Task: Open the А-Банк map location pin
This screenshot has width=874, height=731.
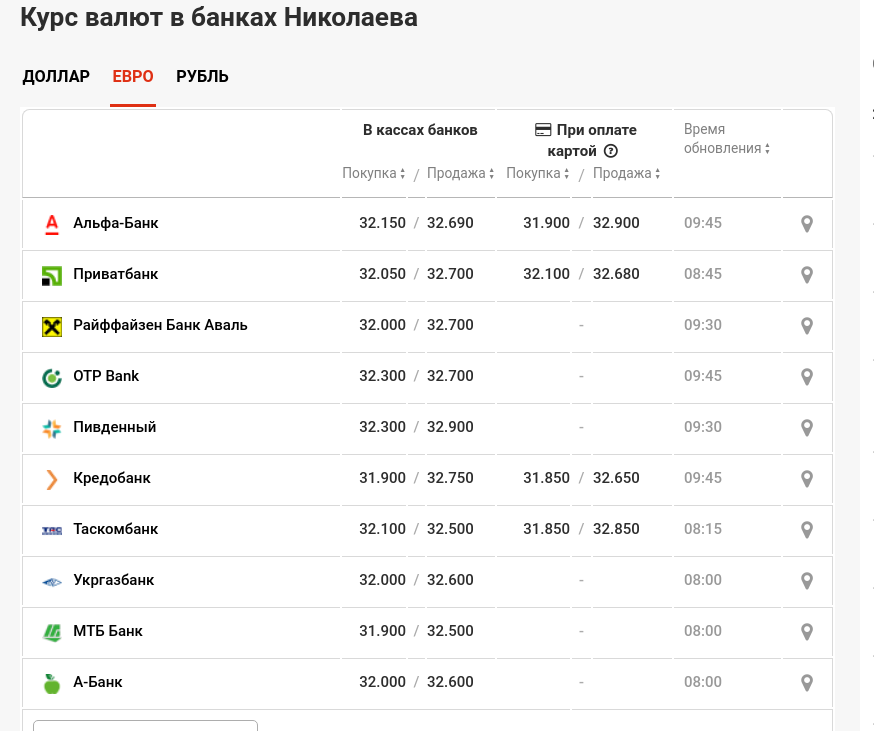Action: [807, 682]
